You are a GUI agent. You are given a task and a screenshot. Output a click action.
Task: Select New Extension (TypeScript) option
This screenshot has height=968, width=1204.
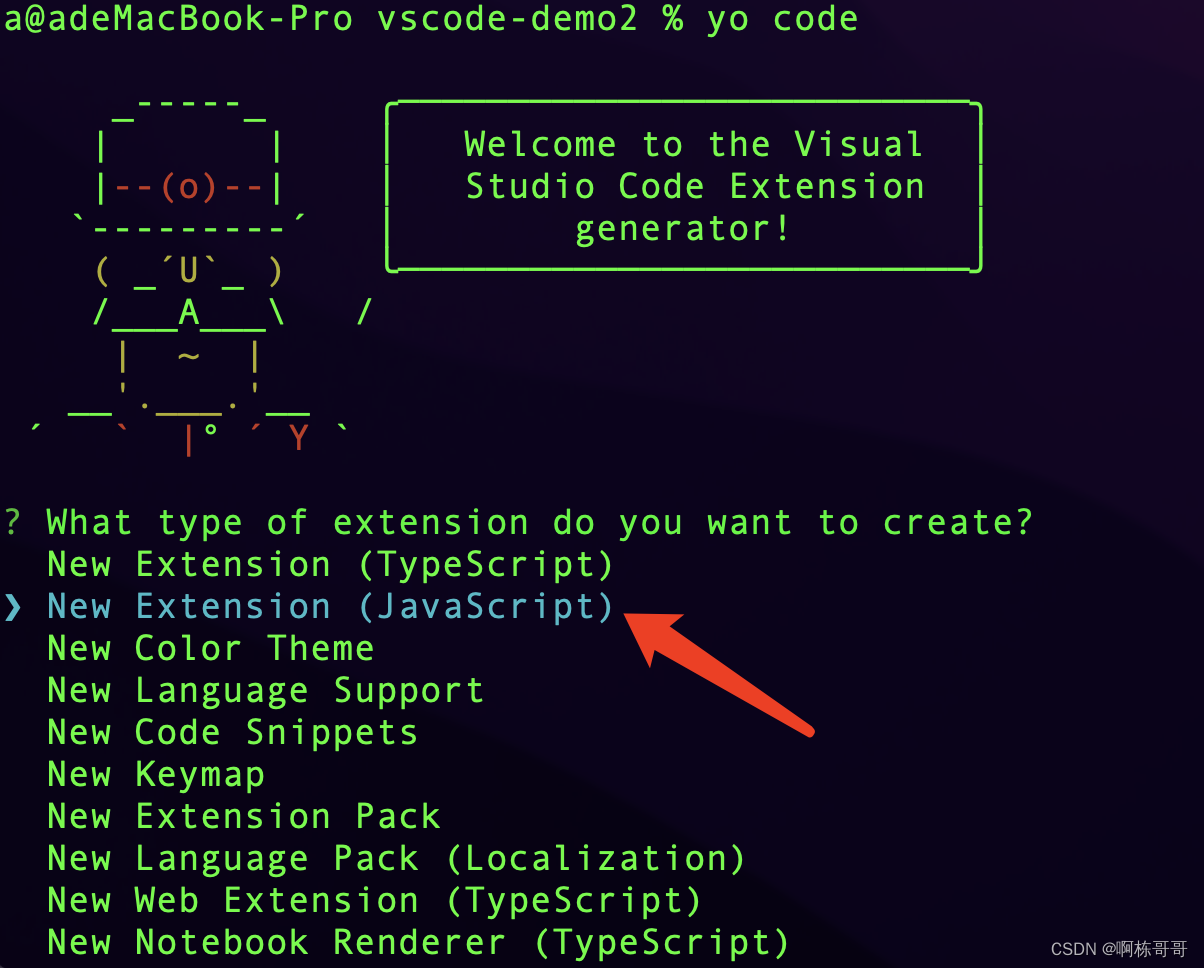pyautogui.click(x=330, y=565)
